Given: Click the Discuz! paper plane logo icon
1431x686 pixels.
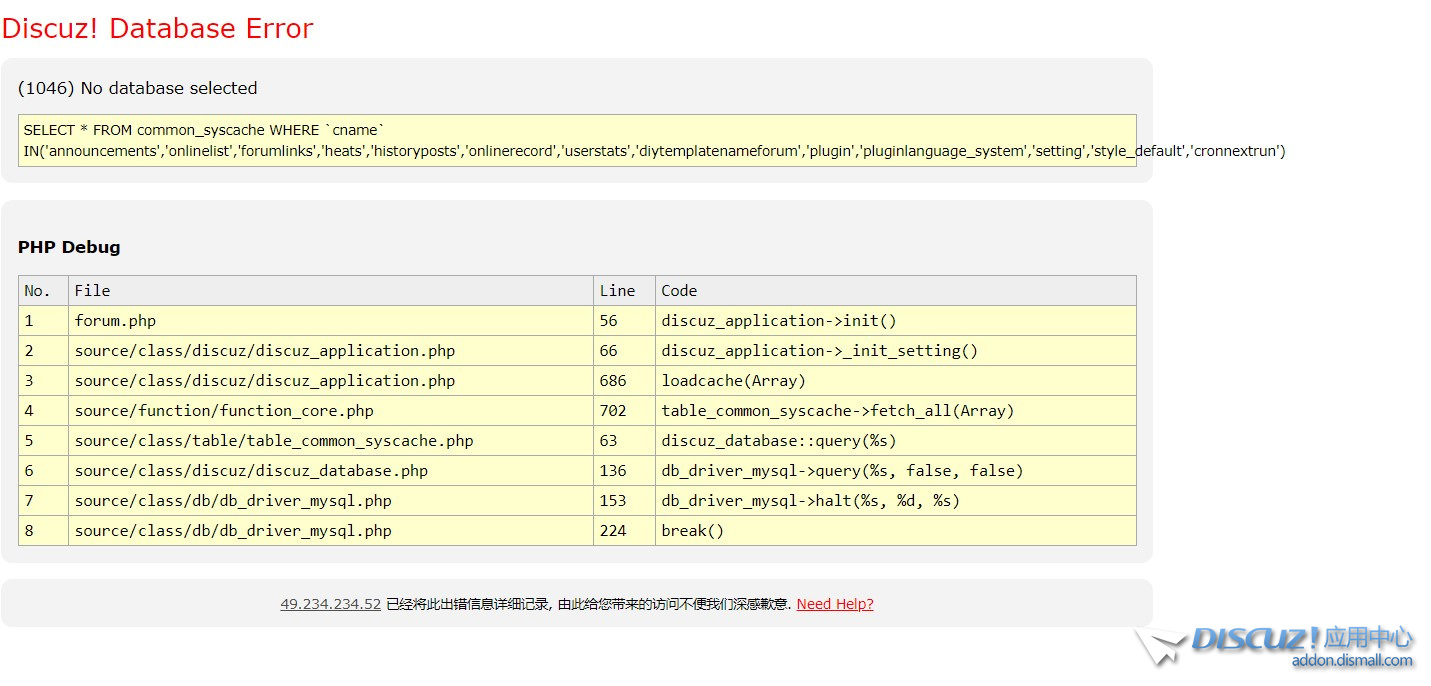Looking at the screenshot, I should 1160,646.
